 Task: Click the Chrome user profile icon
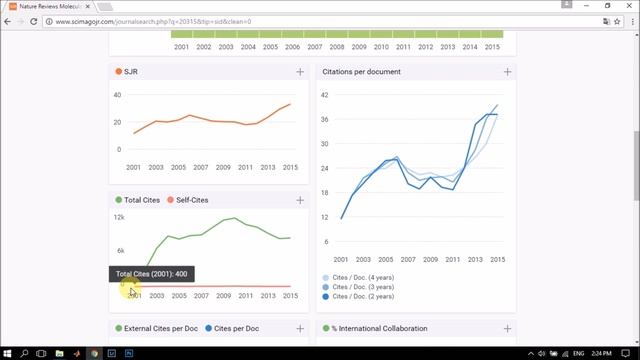point(567,4)
